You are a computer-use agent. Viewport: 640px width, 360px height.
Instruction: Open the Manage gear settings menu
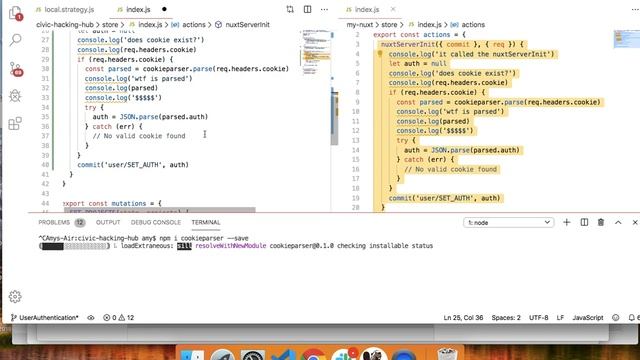15,296
